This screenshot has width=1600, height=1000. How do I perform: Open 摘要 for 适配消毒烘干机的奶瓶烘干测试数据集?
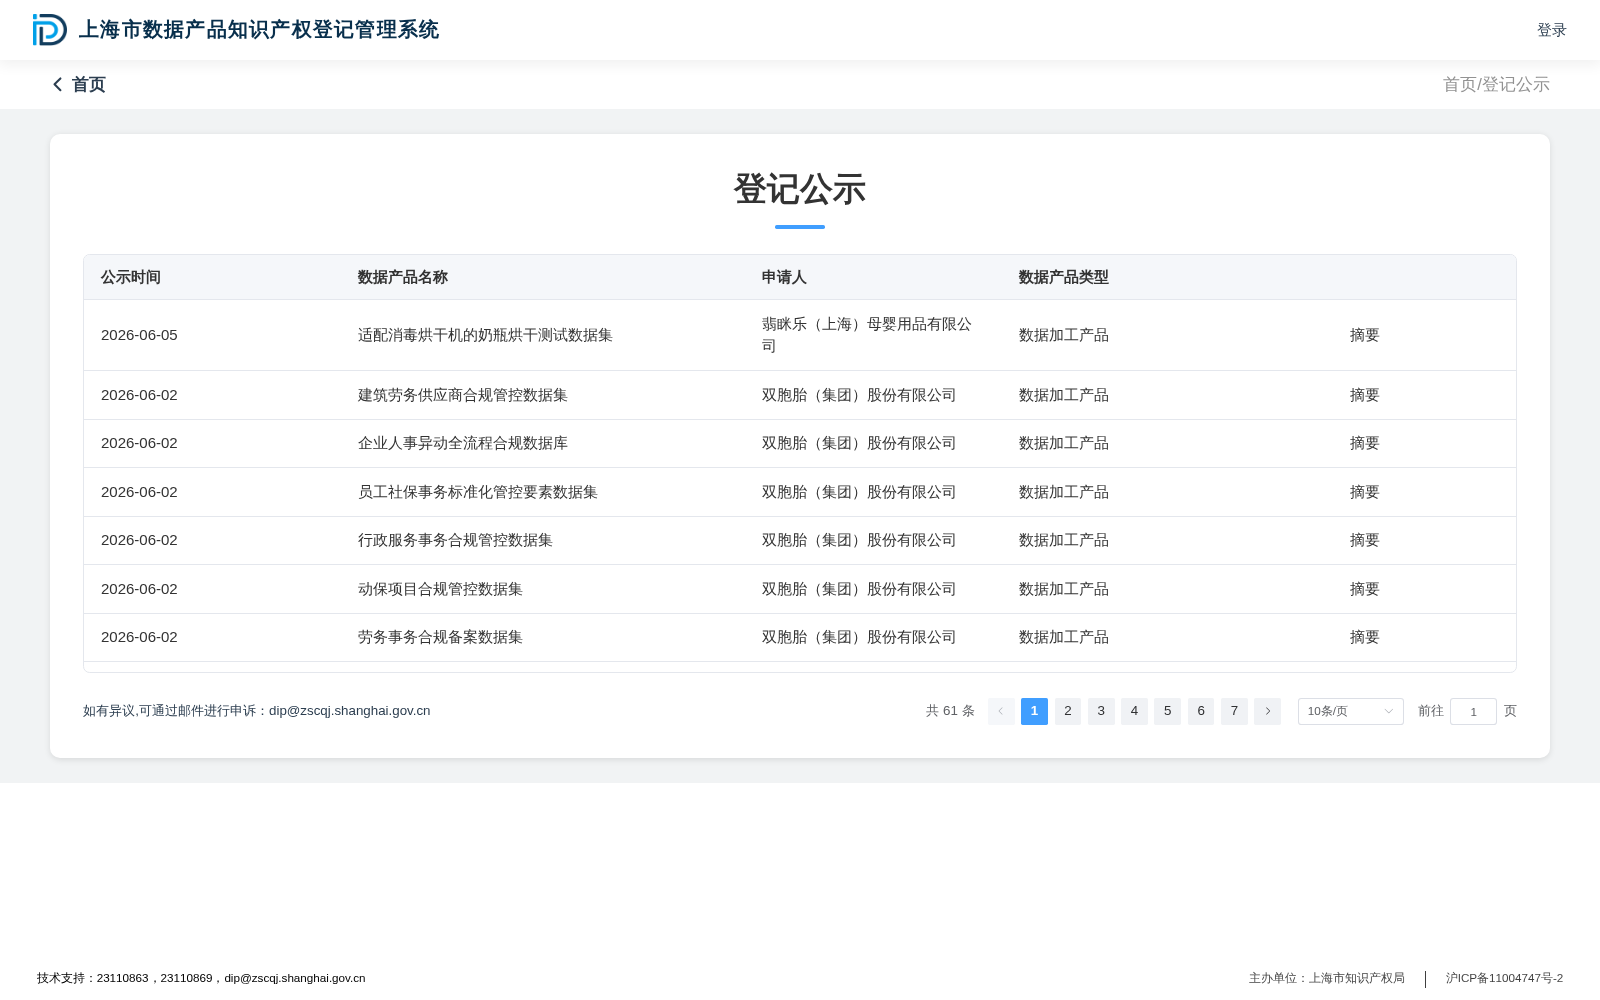pyautogui.click(x=1364, y=335)
